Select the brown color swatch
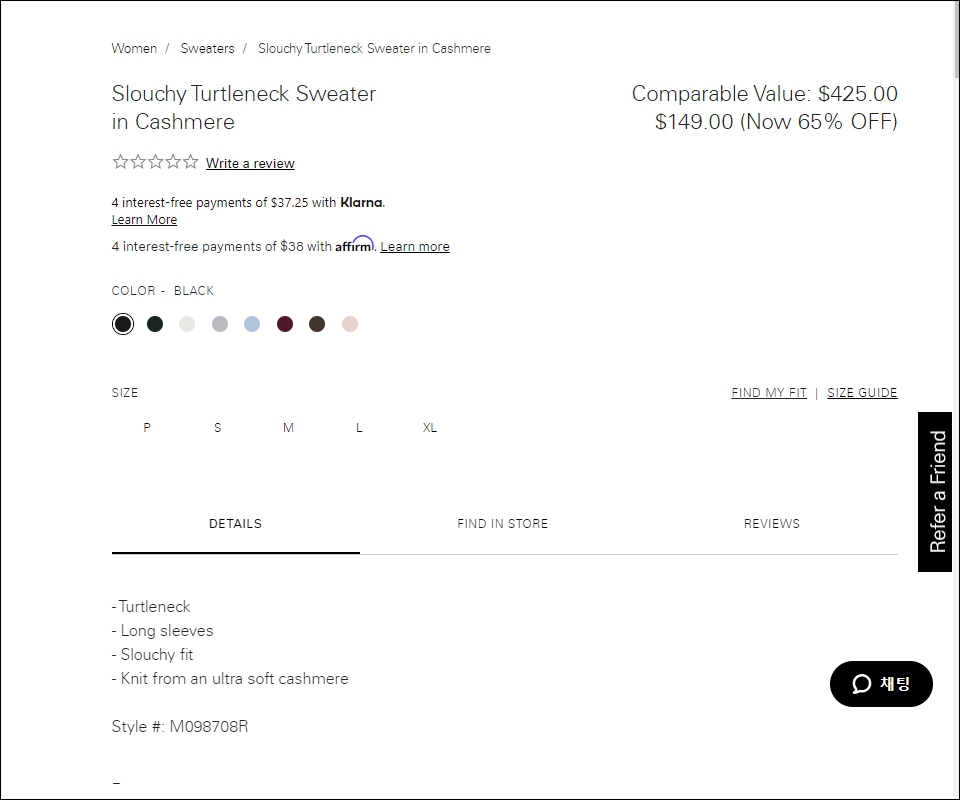 point(317,324)
